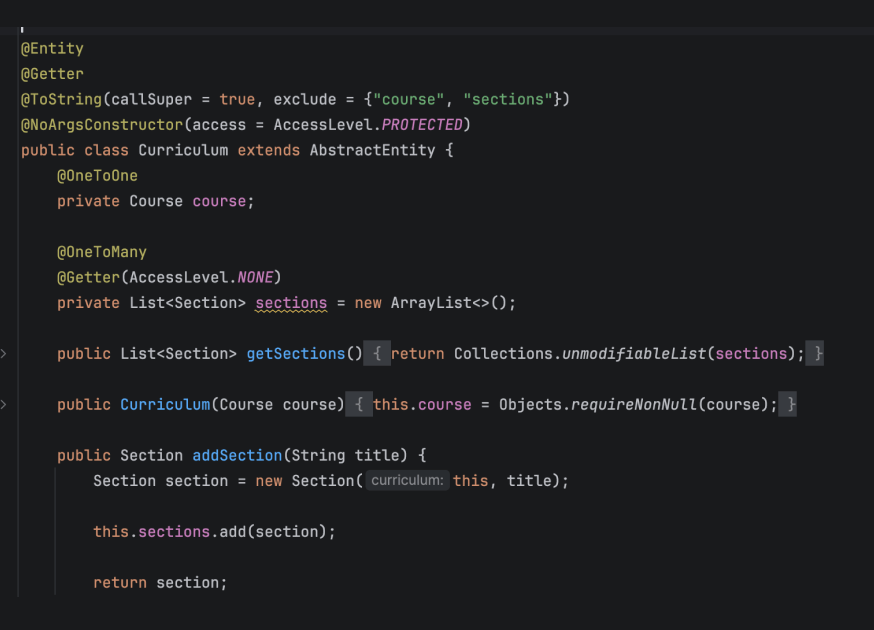Expand the folded Curriculum constructor arrow
This screenshot has width=874, height=630.
pos(3,404)
